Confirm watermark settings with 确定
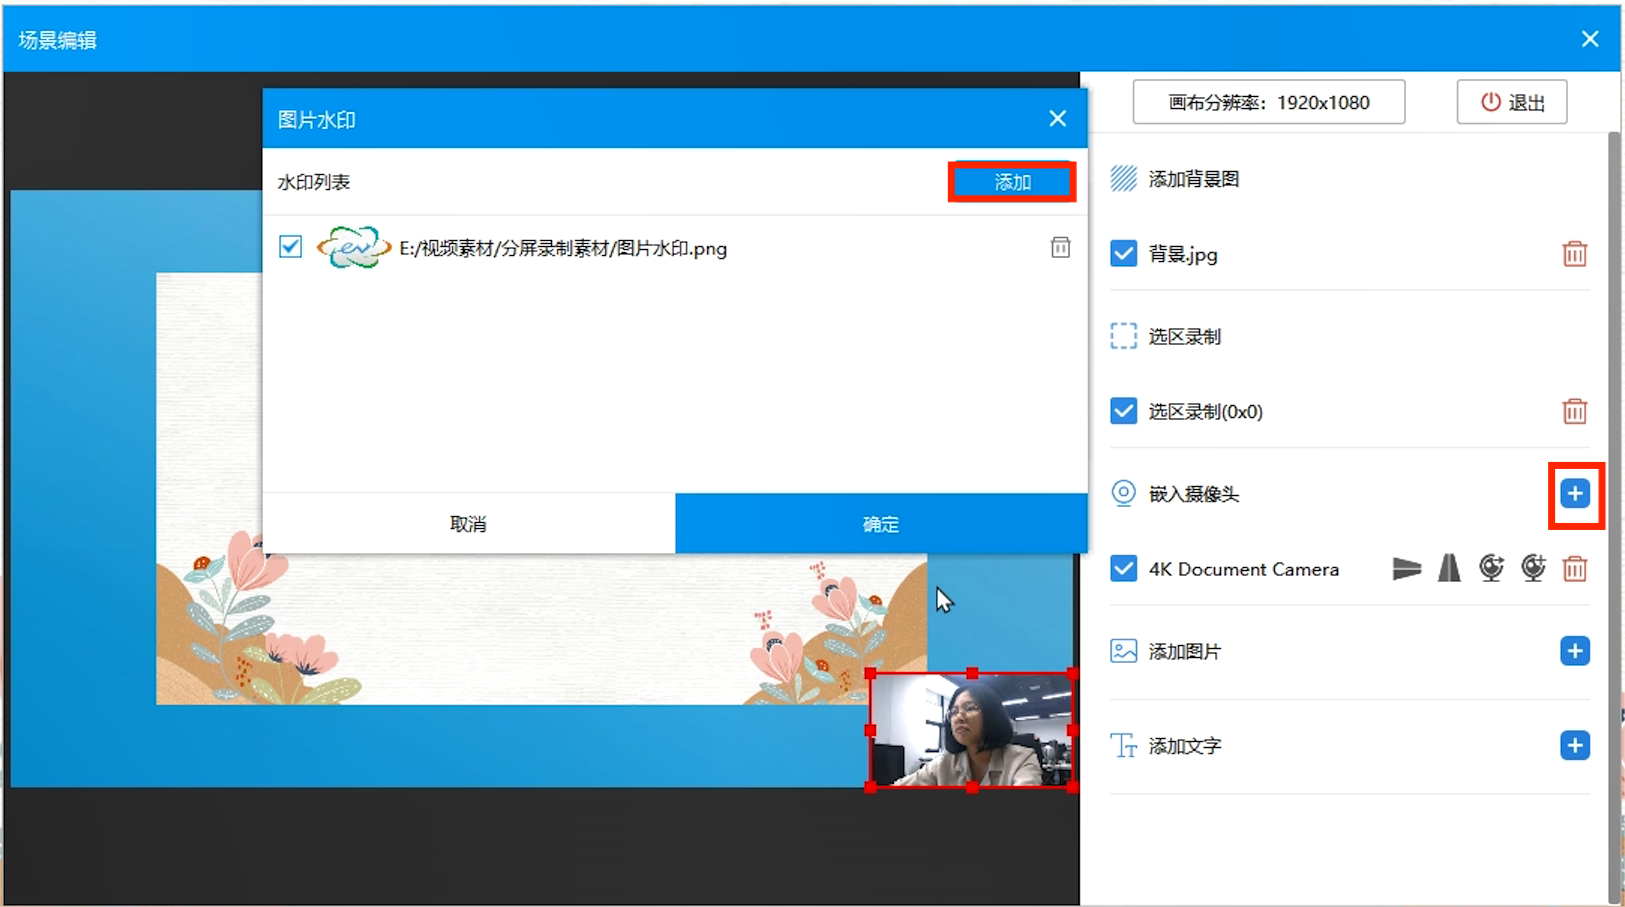Screen dimensions: 1625x907 pos(881,523)
